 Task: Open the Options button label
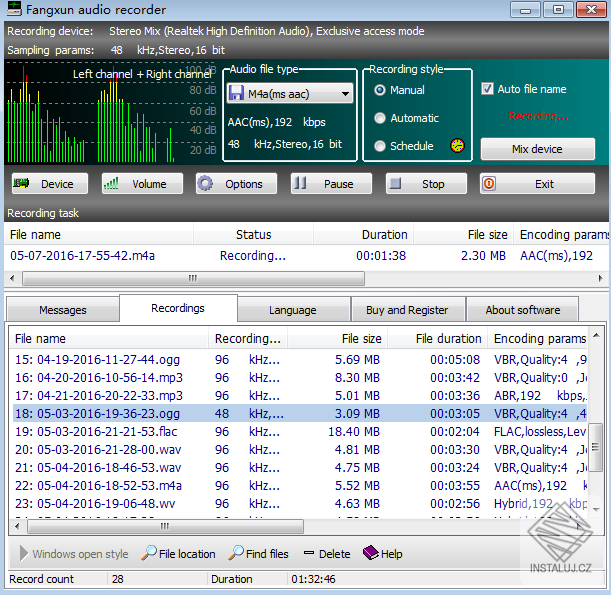(x=244, y=184)
